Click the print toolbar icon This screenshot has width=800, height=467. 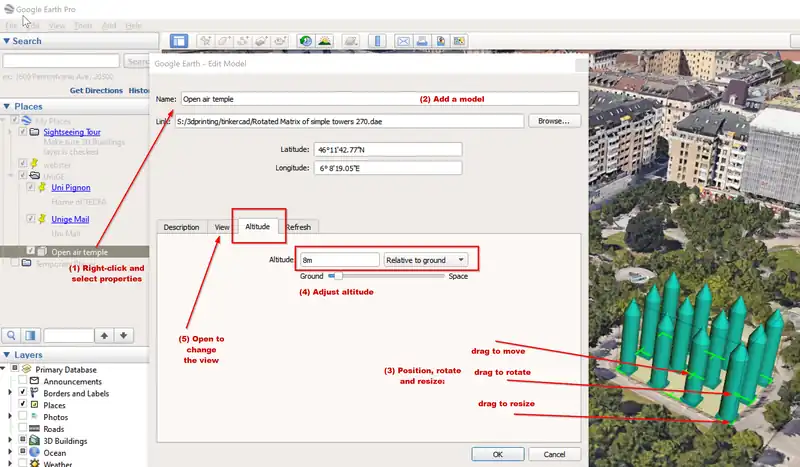[x=422, y=41]
